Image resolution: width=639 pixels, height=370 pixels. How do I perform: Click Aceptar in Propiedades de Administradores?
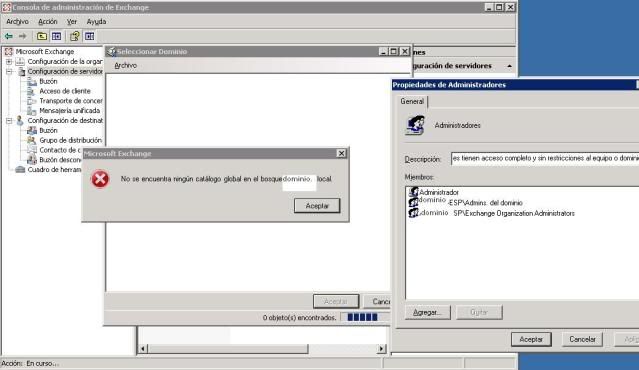(531, 339)
